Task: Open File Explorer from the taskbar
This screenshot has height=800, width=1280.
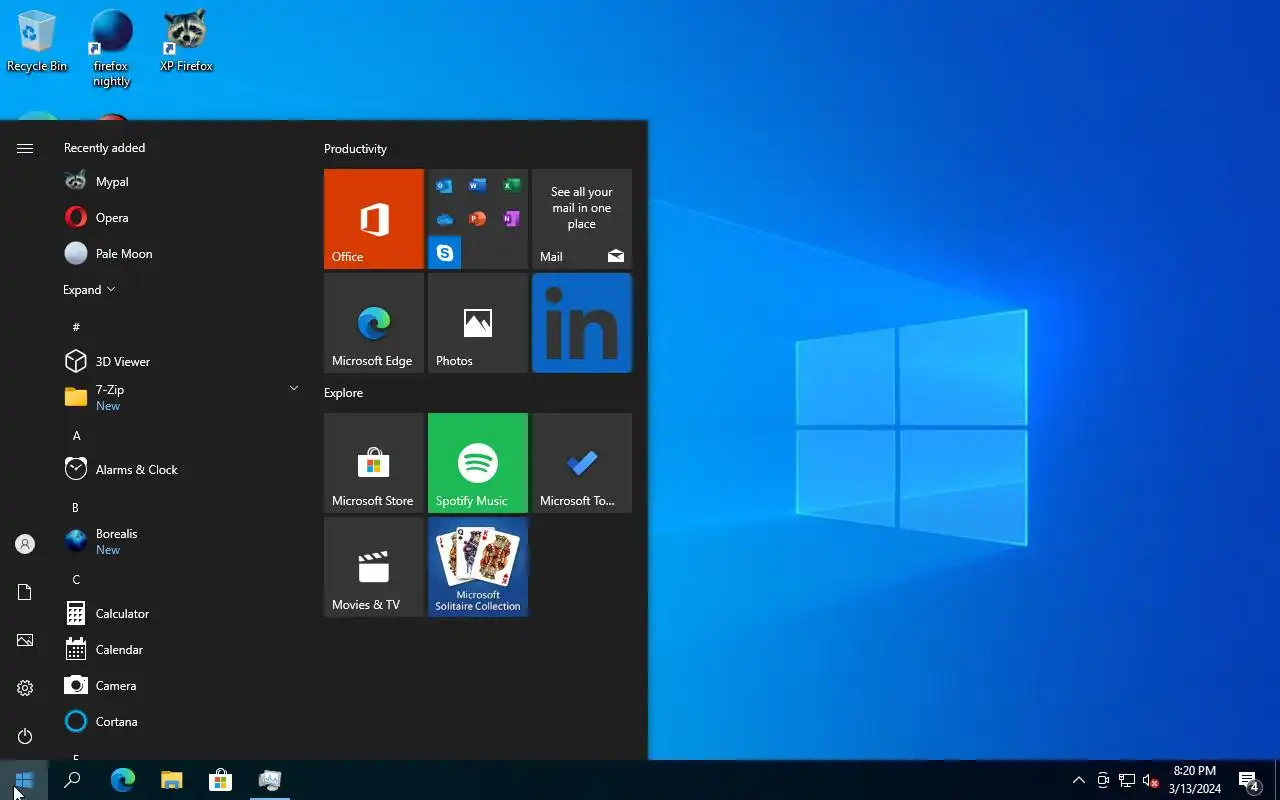Action: point(171,780)
